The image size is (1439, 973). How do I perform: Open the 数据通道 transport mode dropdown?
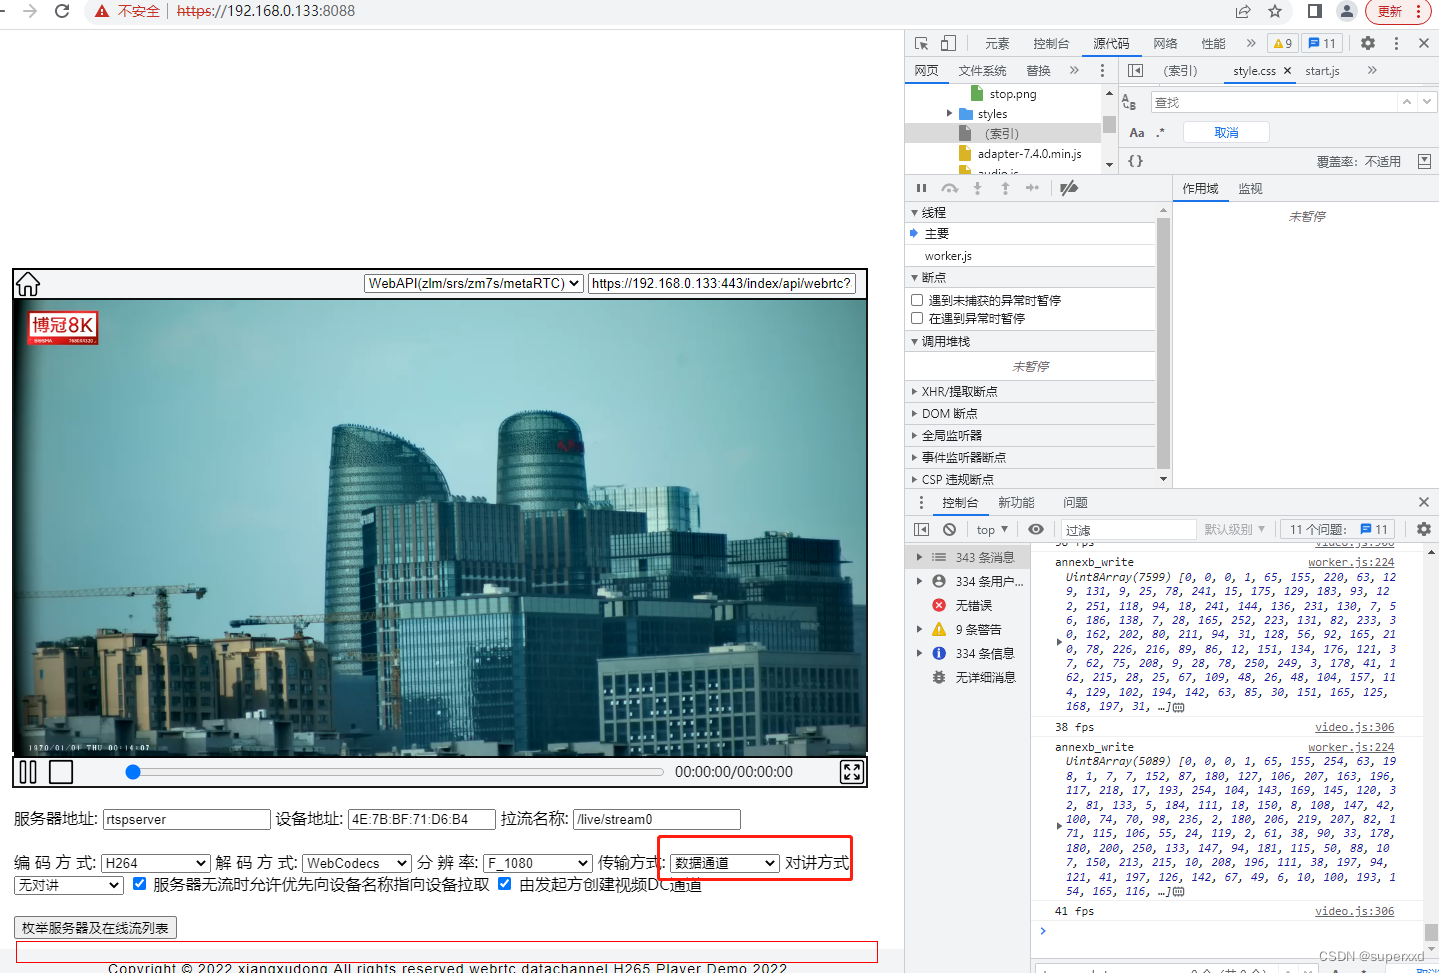click(x=725, y=863)
